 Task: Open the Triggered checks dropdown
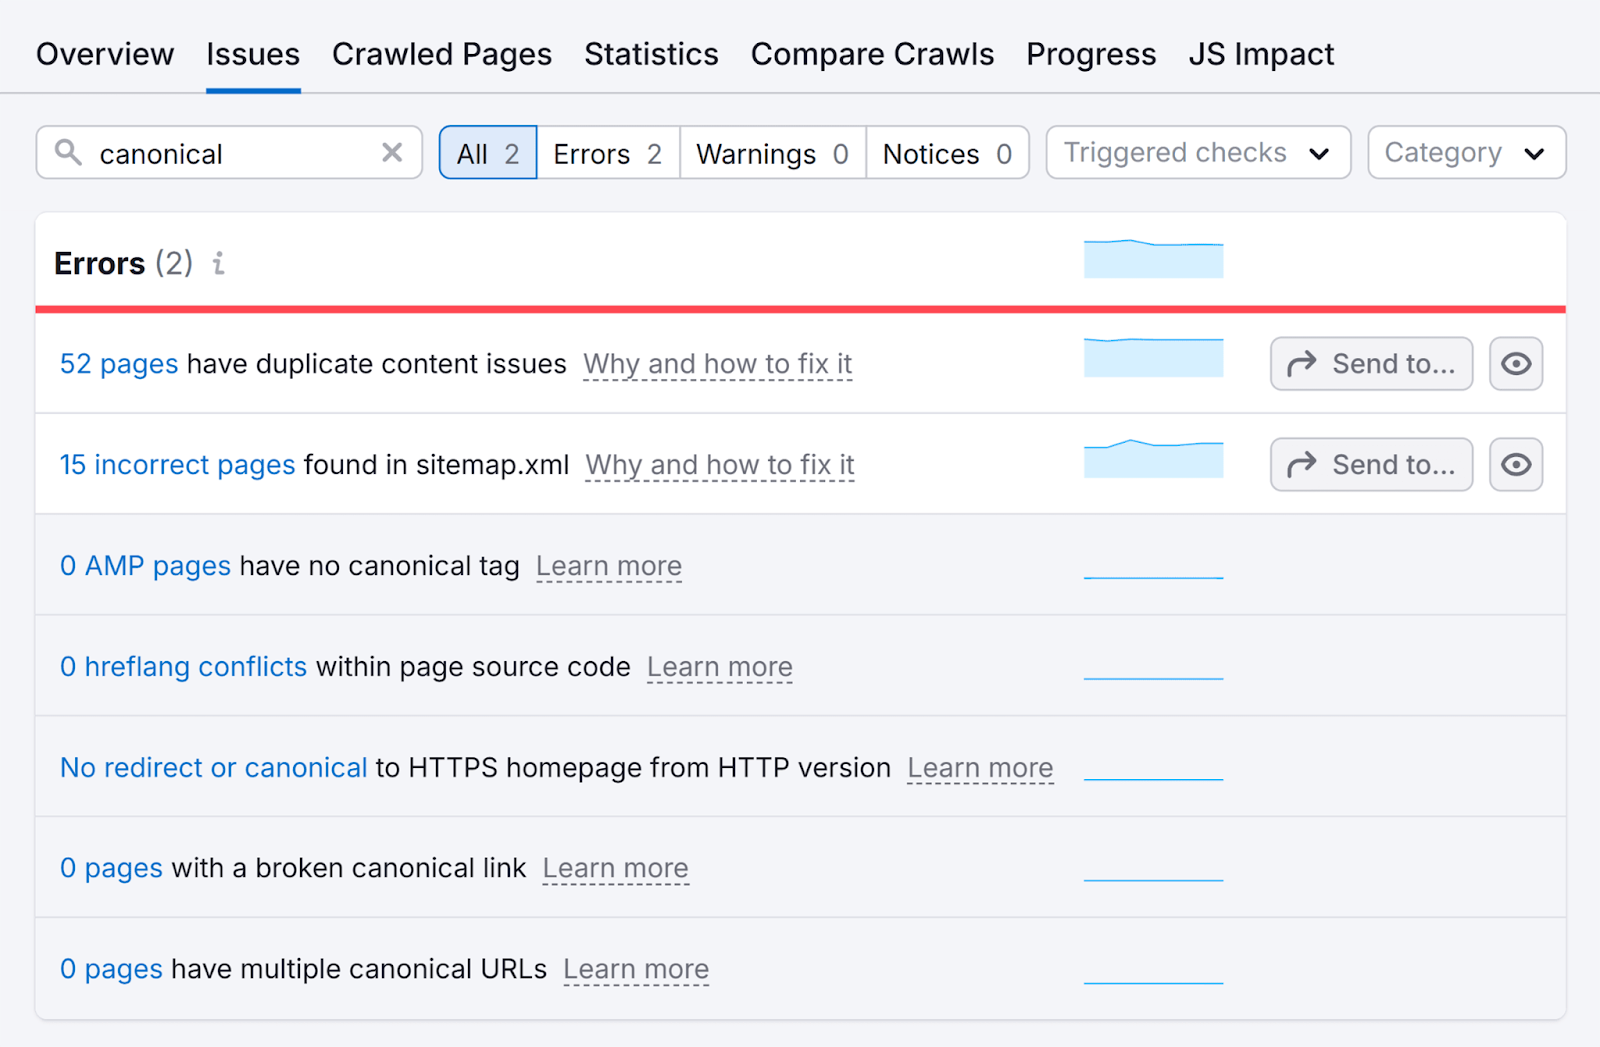pos(1197,152)
